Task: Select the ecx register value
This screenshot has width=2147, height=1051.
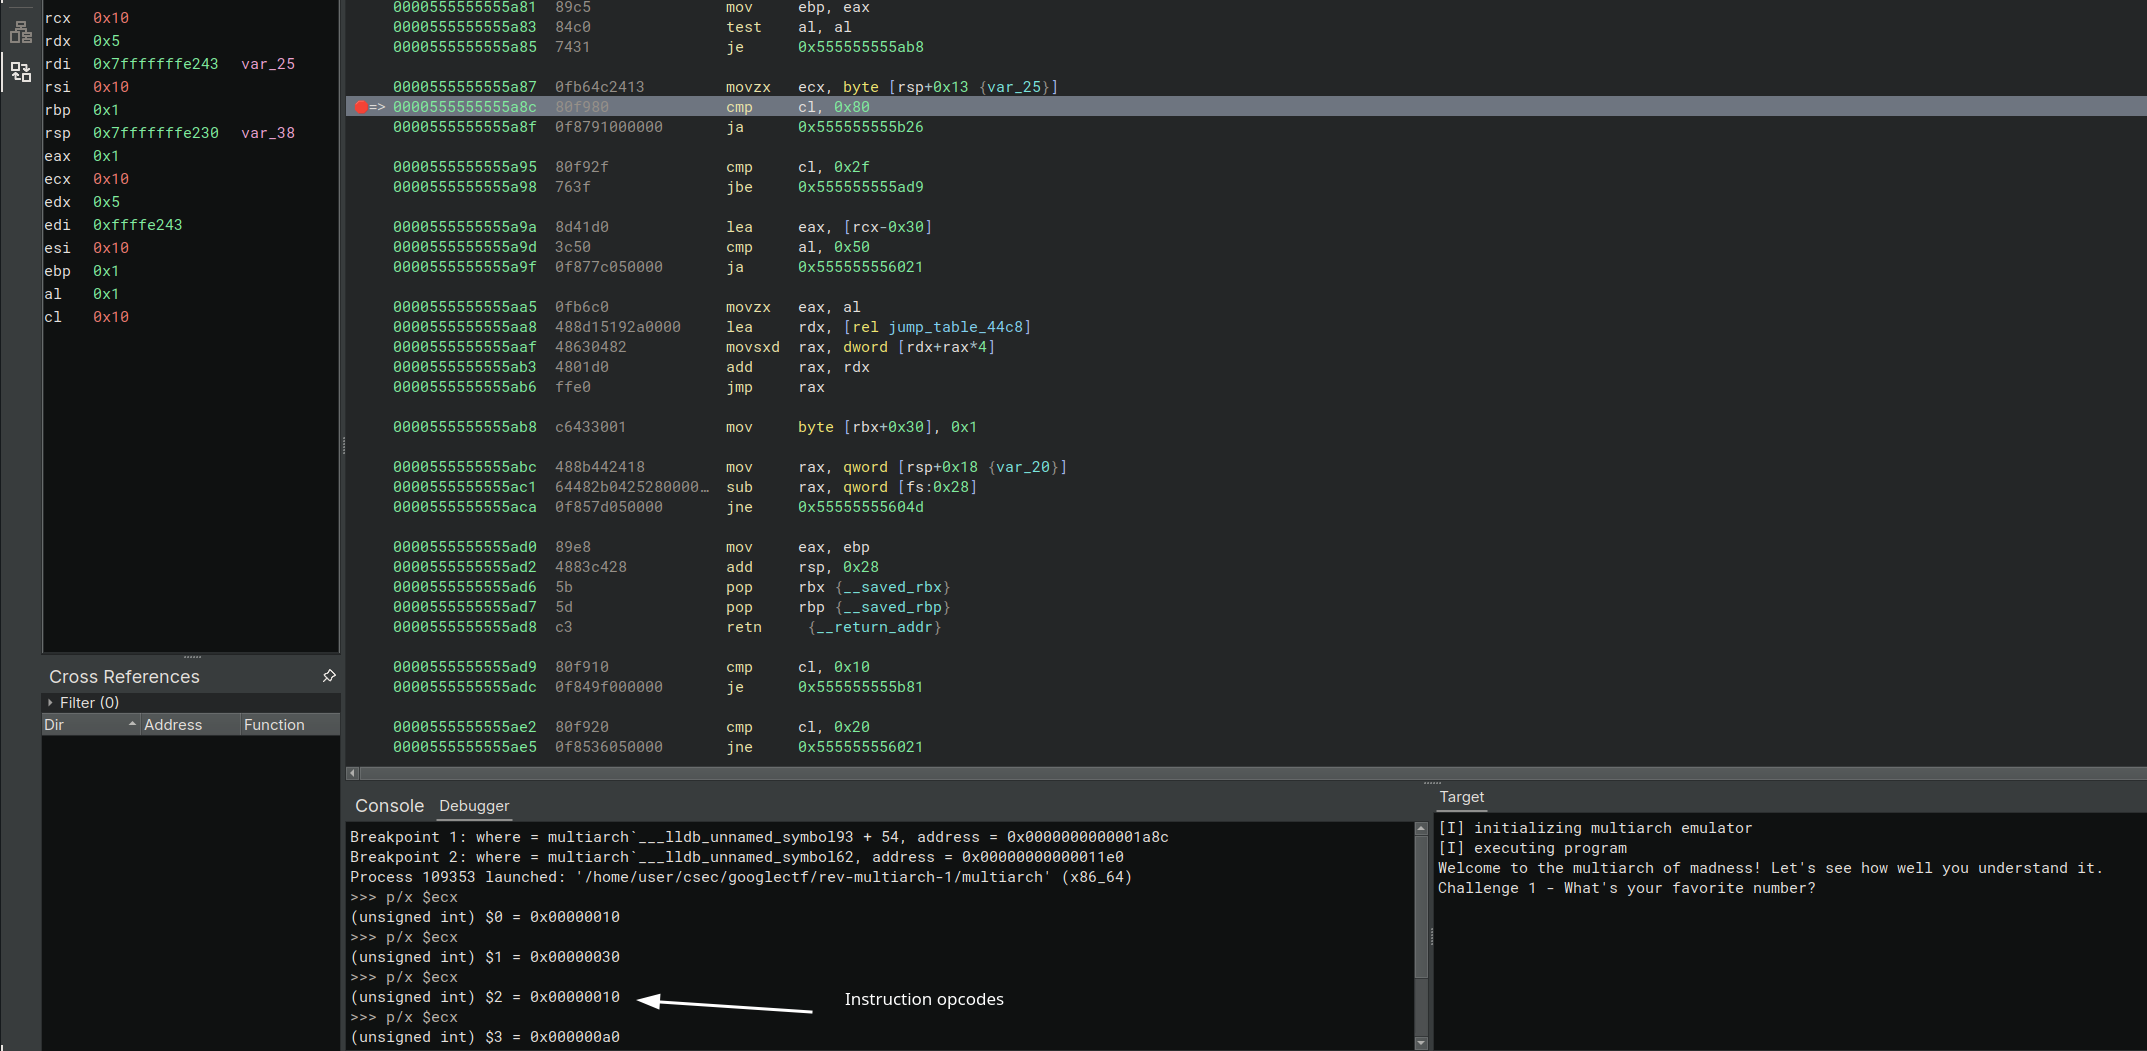Action: [111, 179]
